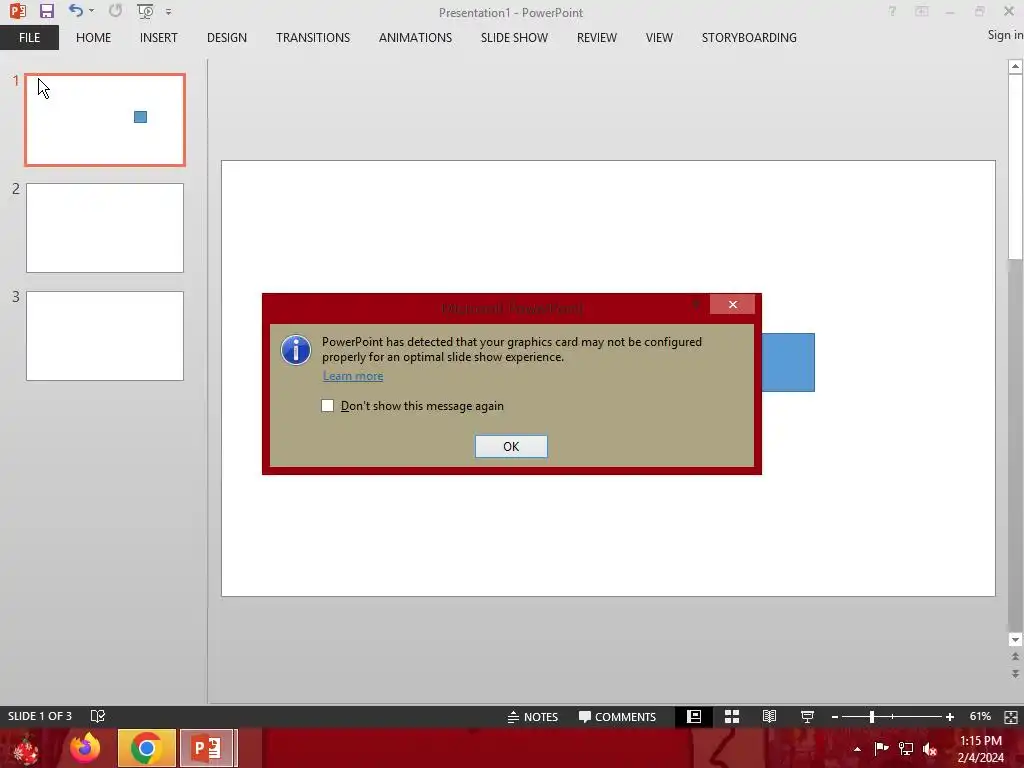This screenshot has width=1024, height=768.
Task: Click the vertical scrollbar down arrow
Action: pyautogui.click(x=1015, y=640)
